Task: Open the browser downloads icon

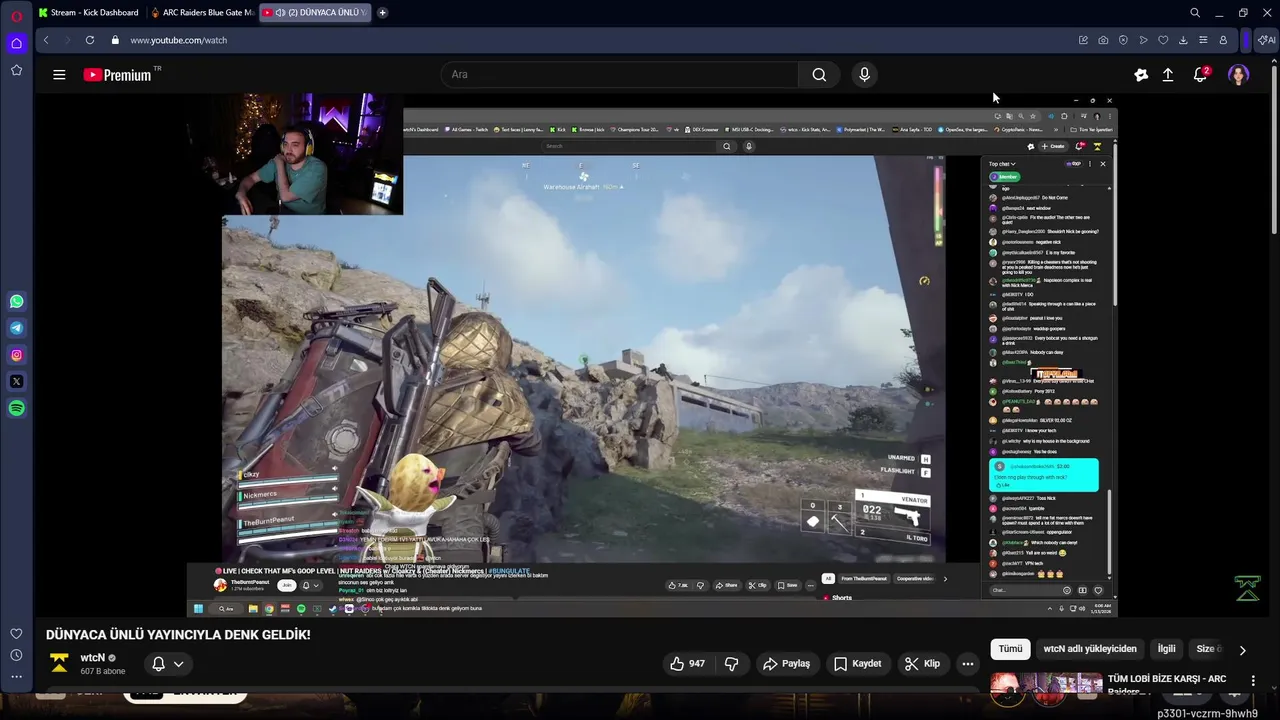Action: tap(1183, 40)
